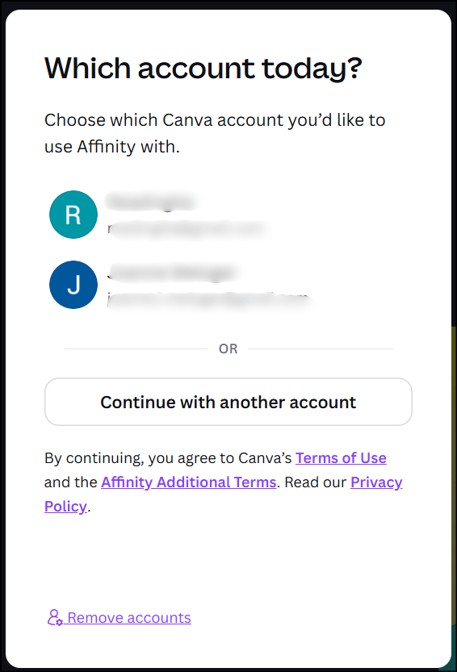
Task: Click the word Policy on the last terms line
Action: [x=66, y=507]
